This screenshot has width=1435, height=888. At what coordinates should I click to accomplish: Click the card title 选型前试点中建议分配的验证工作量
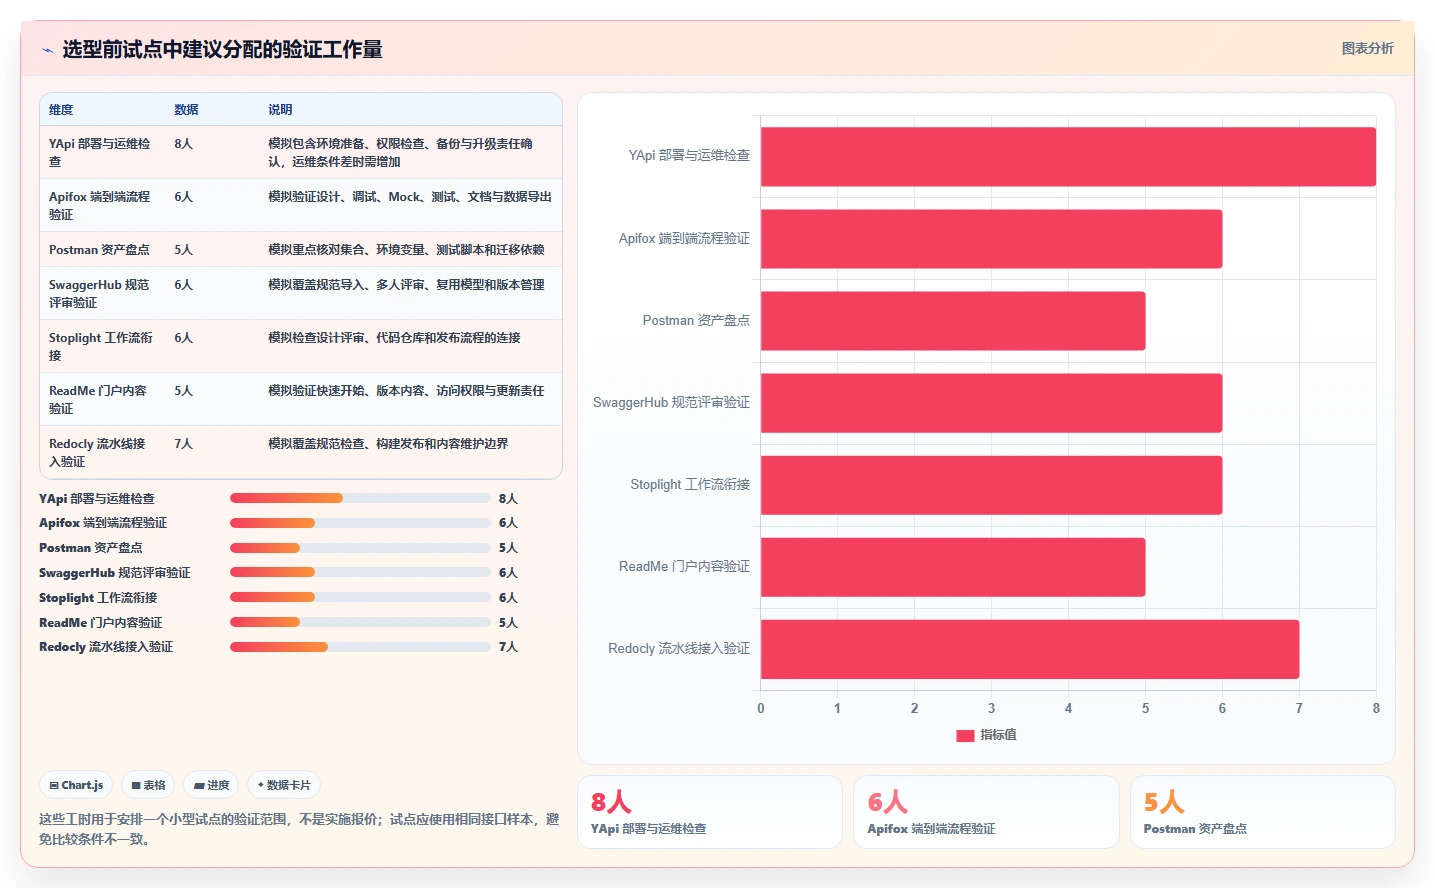(222, 49)
